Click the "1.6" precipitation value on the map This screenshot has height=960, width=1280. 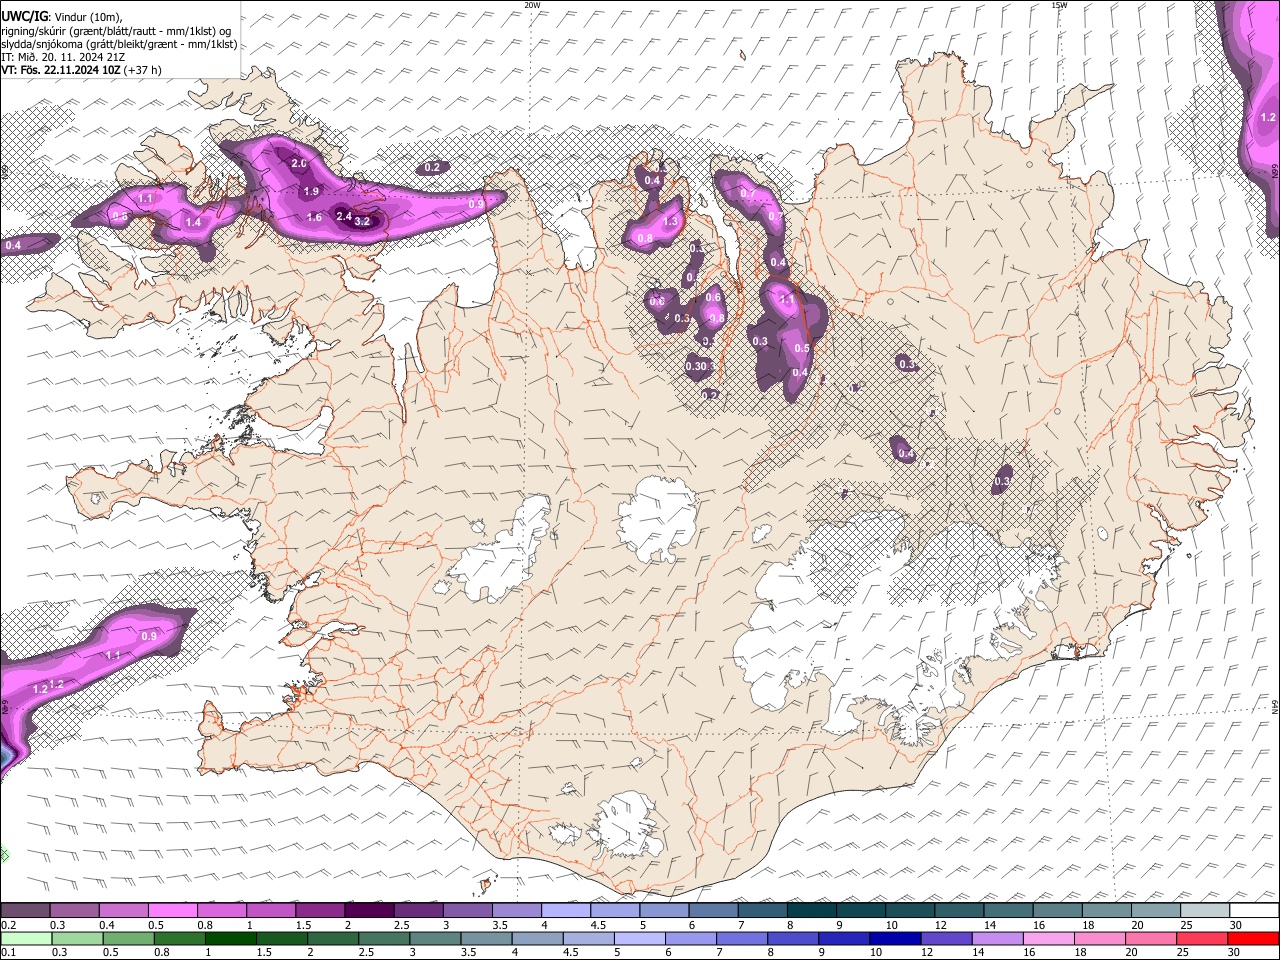tap(314, 217)
